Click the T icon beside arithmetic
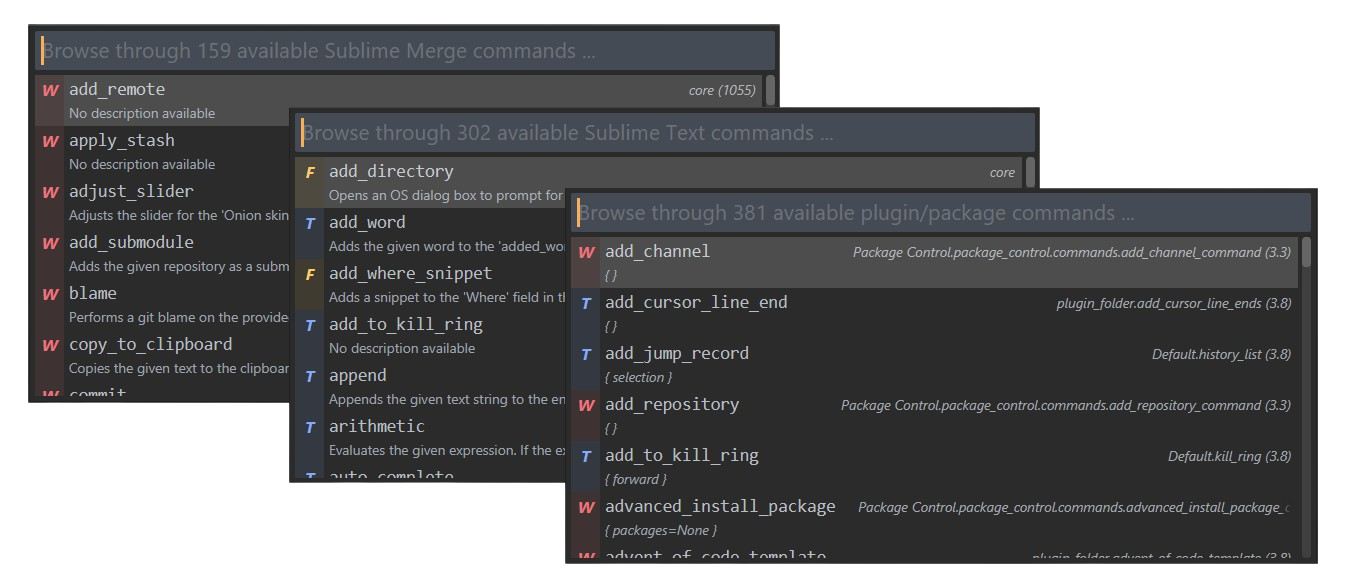This screenshot has width=1350, height=579. click(x=310, y=427)
